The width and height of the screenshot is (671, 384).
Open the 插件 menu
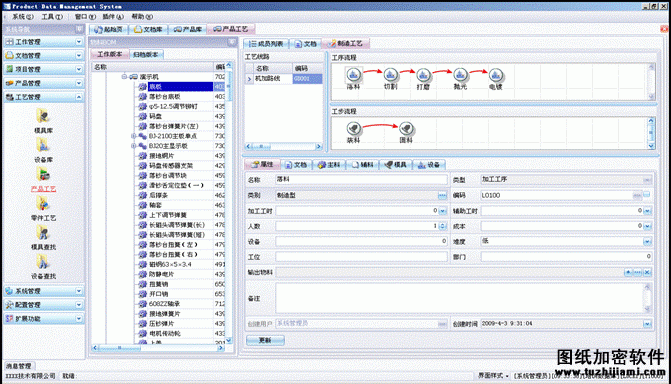[x=113, y=17]
